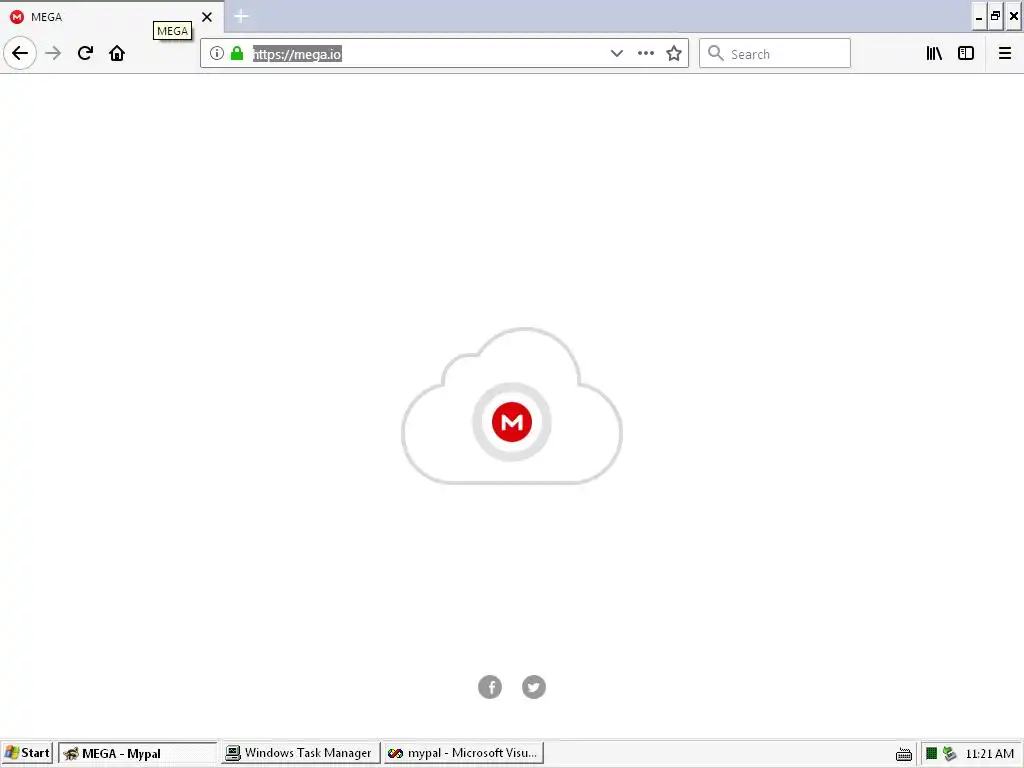Viewport: 1024px width, 768px height.
Task: Click the MEGA favicon in the tab
Action: coord(17,17)
